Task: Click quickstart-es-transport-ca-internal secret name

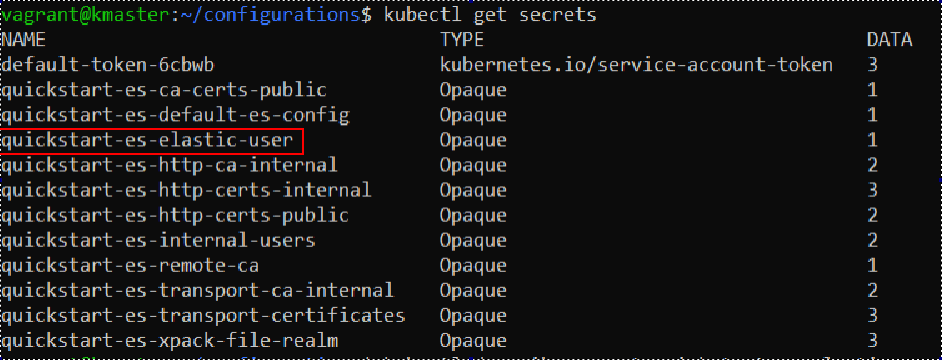Action: point(197,291)
